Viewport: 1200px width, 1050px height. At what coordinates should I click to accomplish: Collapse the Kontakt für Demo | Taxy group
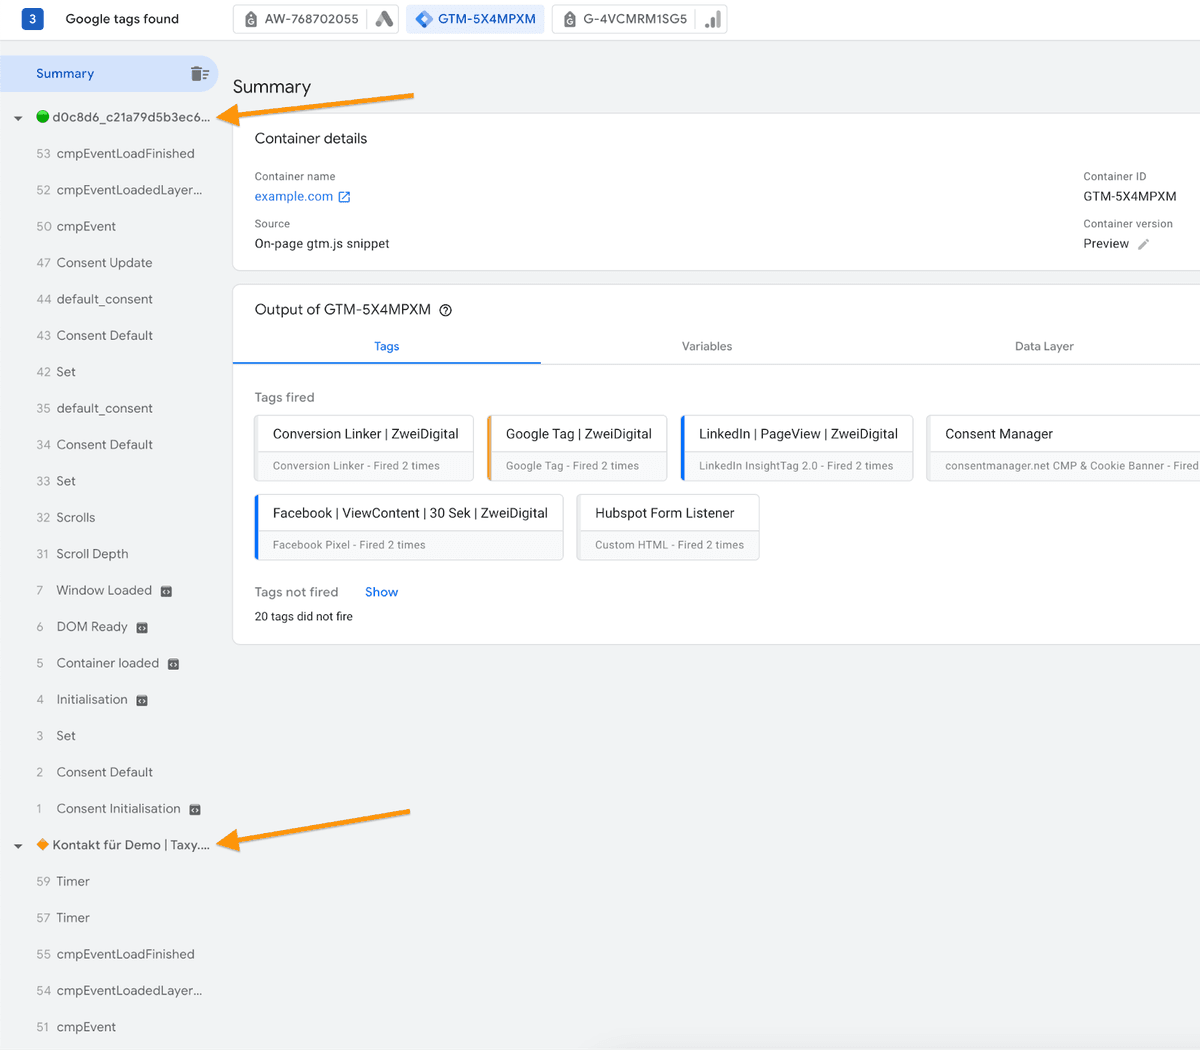point(17,844)
